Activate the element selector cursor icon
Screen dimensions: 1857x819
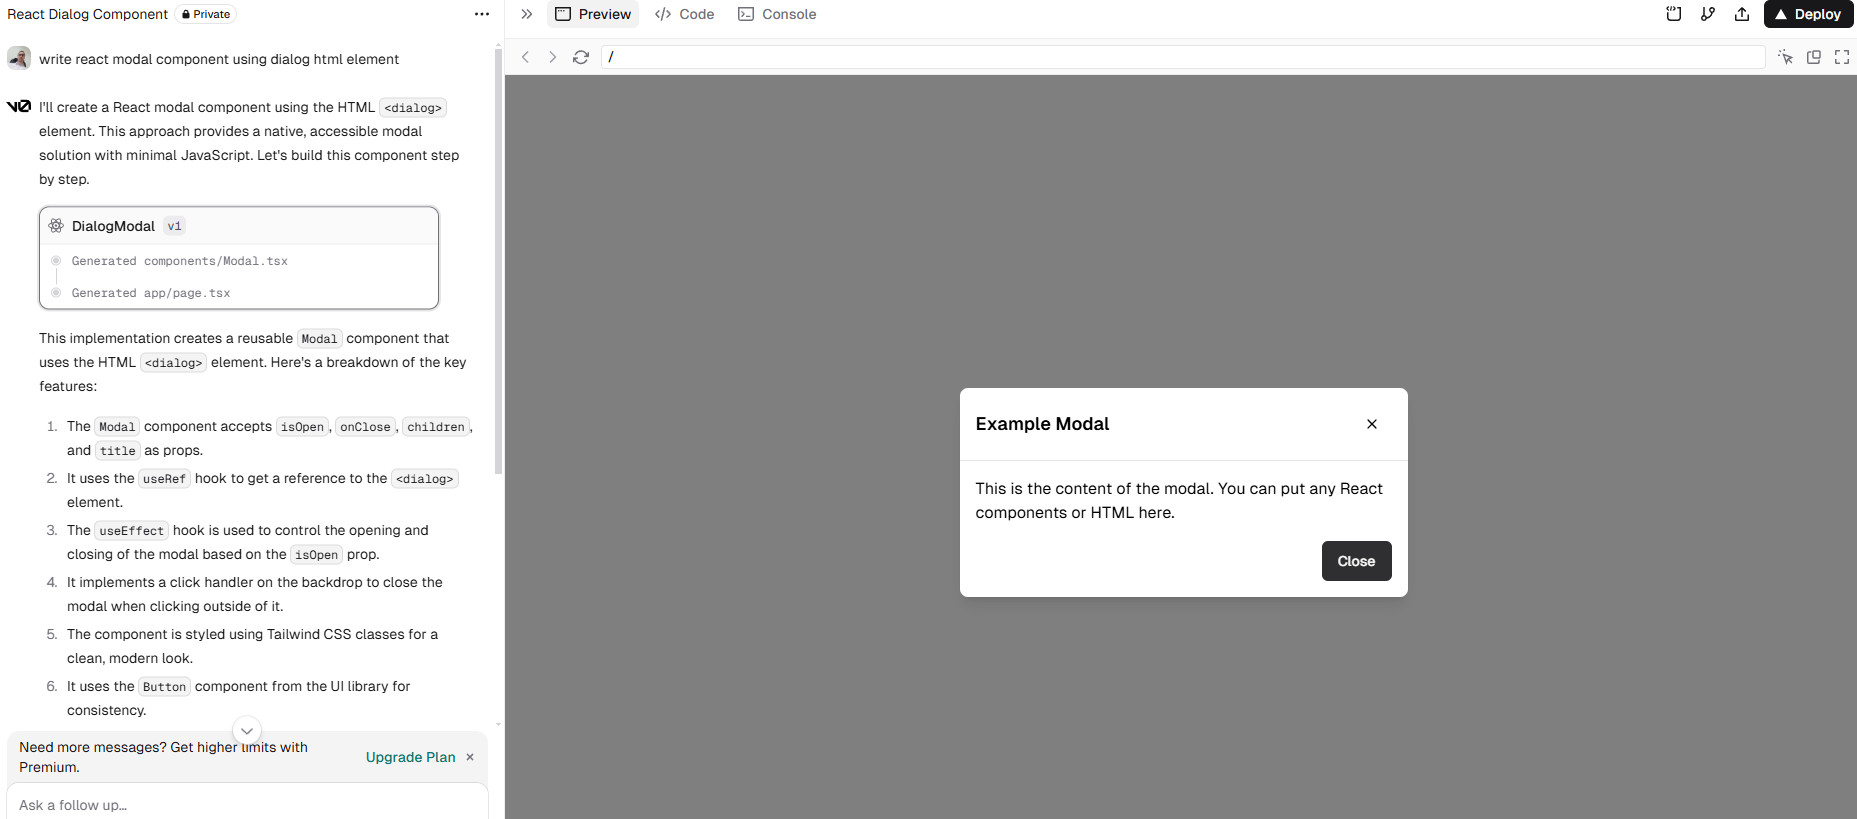[x=1786, y=57]
